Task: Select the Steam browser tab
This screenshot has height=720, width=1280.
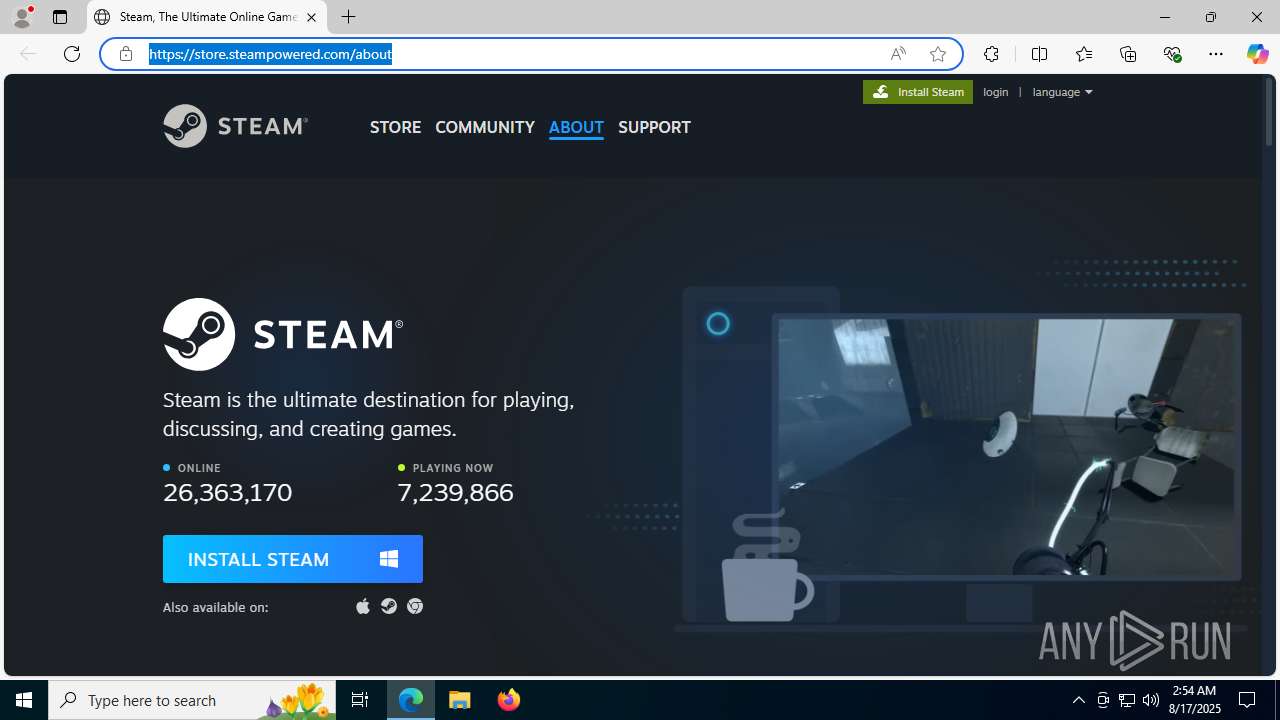Action: (x=208, y=17)
